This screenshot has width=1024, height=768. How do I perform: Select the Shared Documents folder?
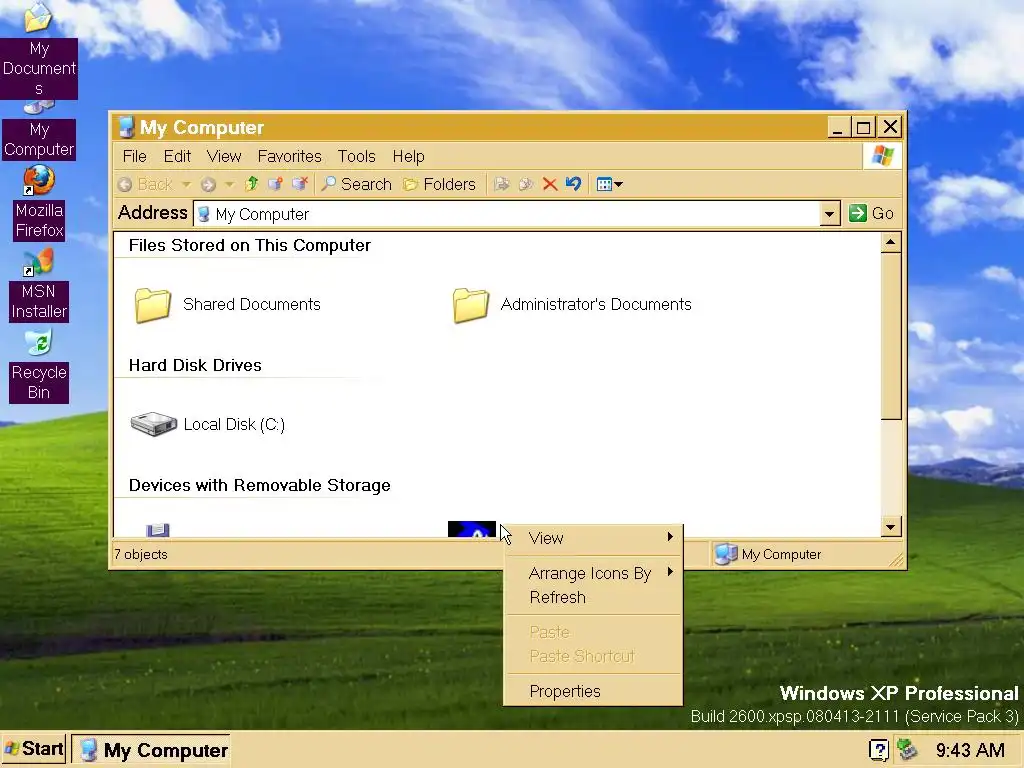(227, 305)
